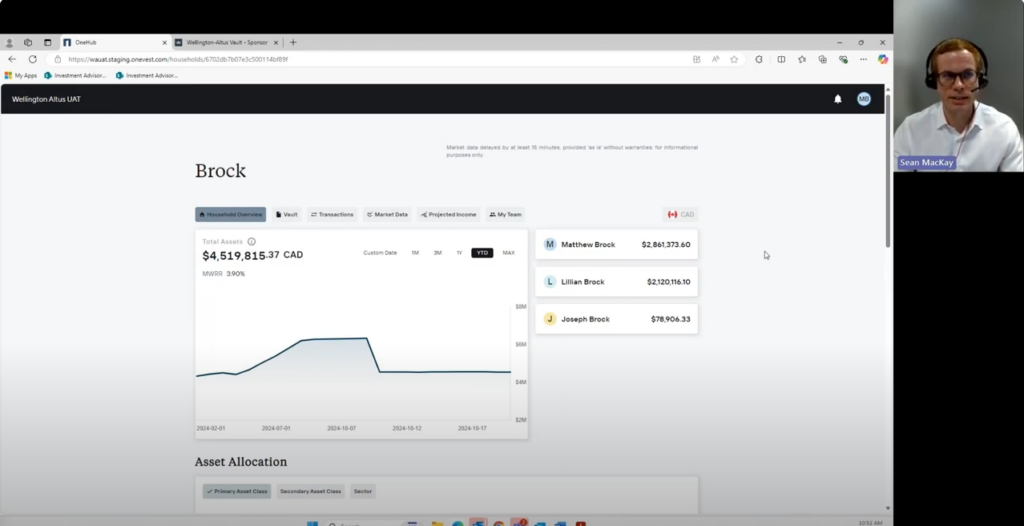The height and width of the screenshot is (526, 1024).
Task: Open the browser settings ellipsis menu
Action: pos(863,59)
